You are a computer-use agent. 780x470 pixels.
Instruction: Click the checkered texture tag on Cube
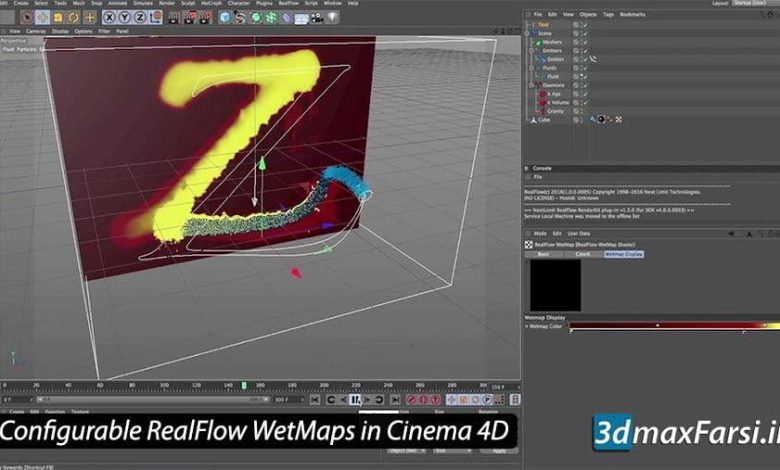pyautogui.click(x=618, y=119)
